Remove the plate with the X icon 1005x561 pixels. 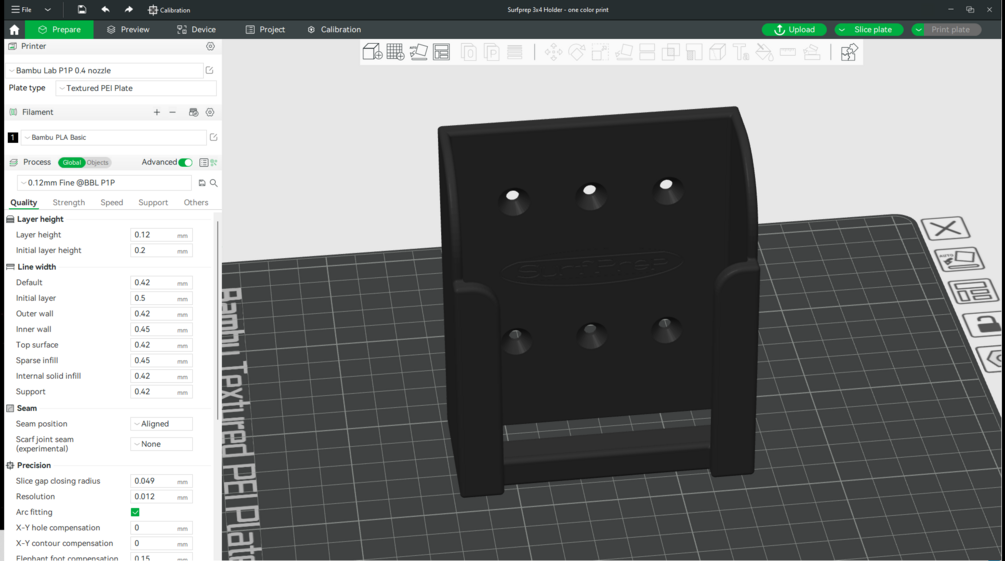[945, 228]
